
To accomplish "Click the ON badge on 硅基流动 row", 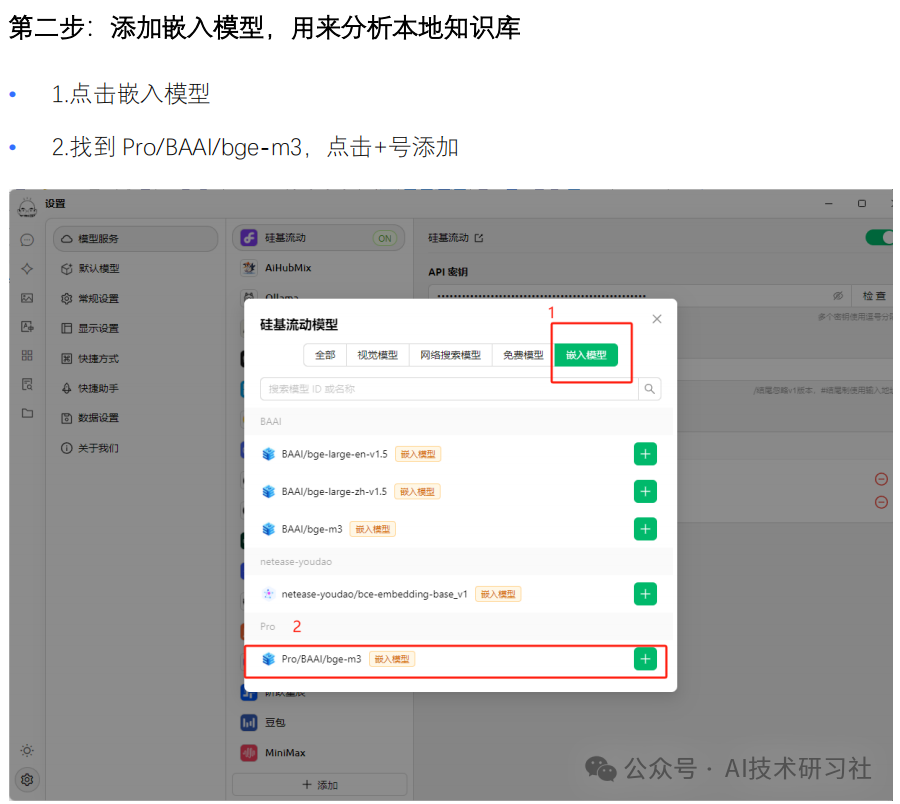I will (x=385, y=238).
